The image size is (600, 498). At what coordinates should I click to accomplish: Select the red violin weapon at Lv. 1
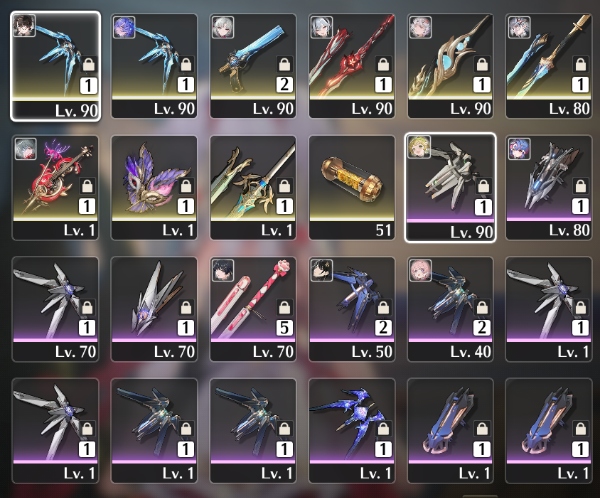[55, 188]
